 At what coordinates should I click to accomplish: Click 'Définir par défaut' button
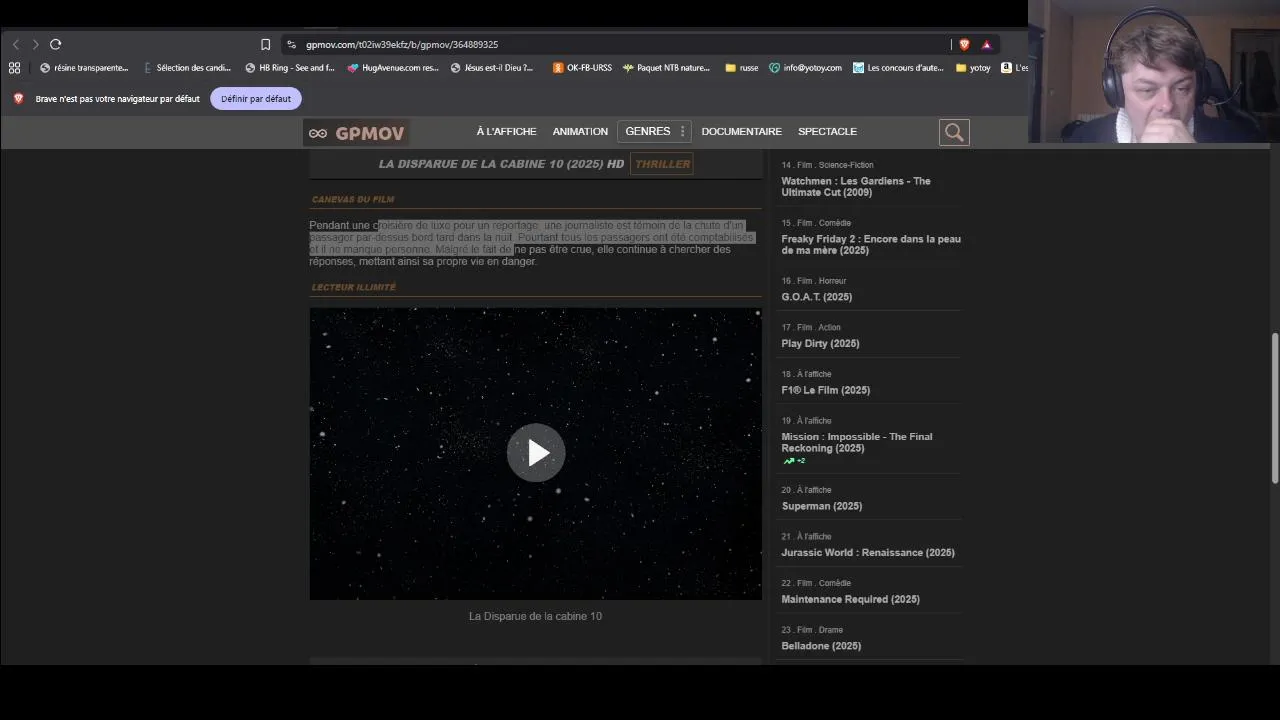click(256, 99)
